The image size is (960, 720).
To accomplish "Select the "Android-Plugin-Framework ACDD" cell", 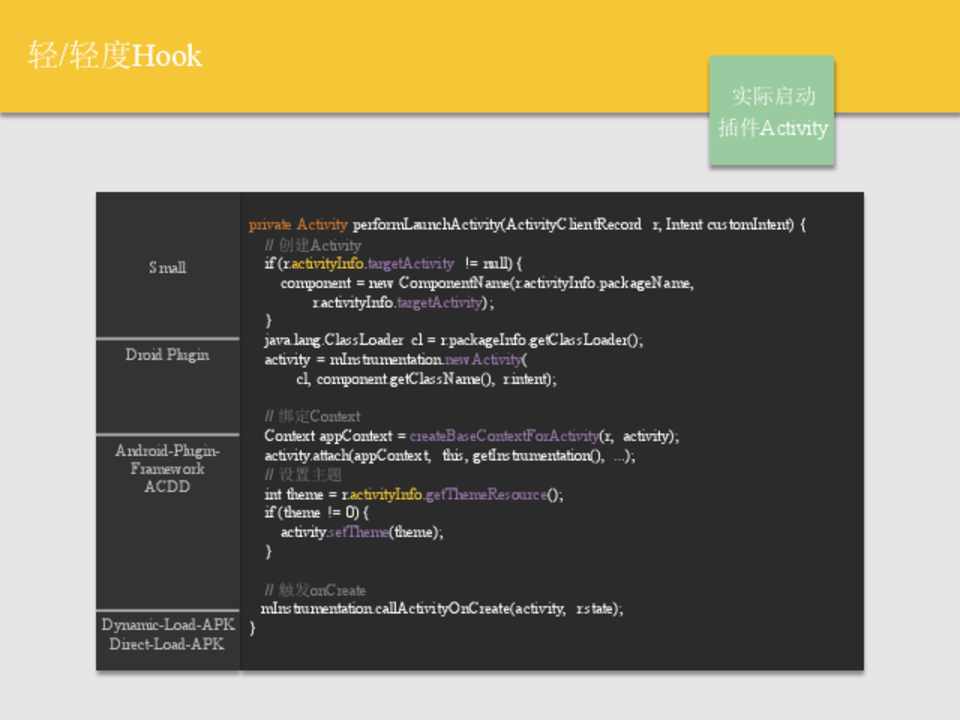I will [x=167, y=468].
